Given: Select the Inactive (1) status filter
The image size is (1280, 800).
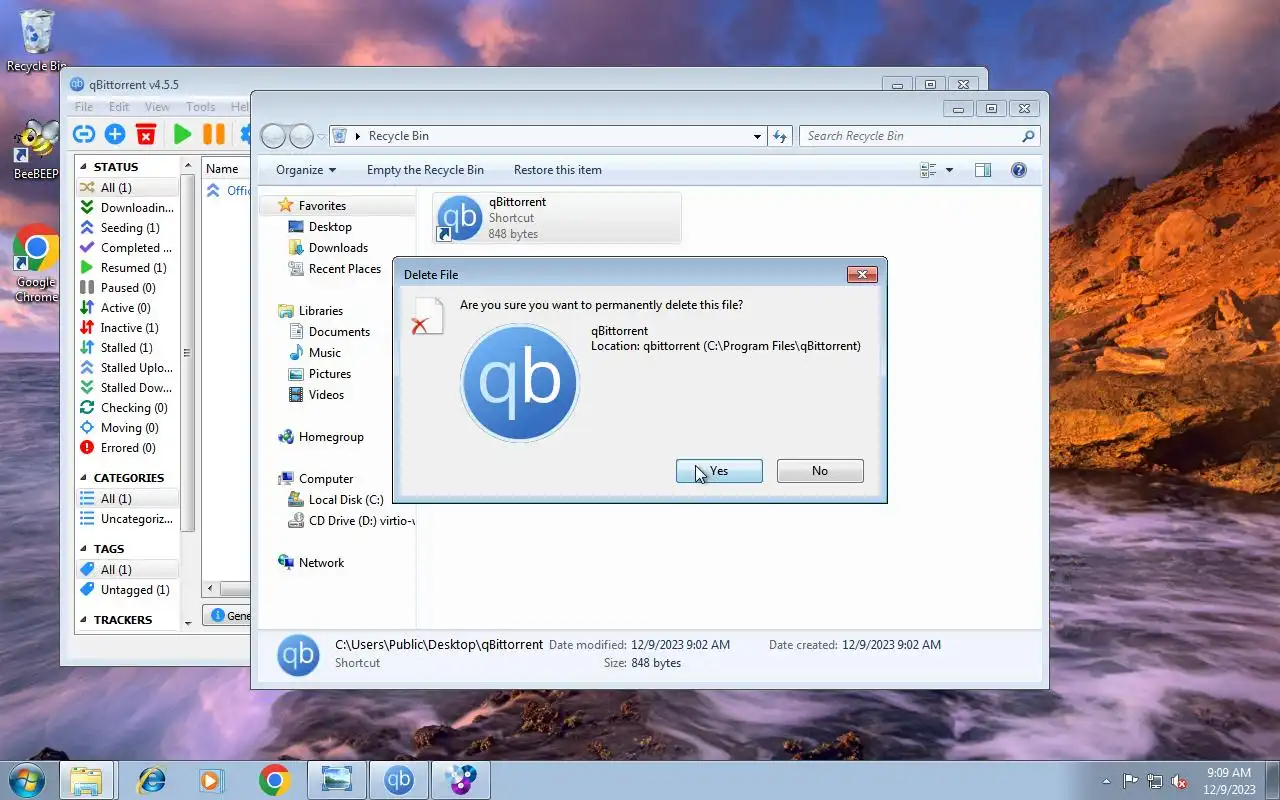Looking at the screenshot, I should click(127, 328).
